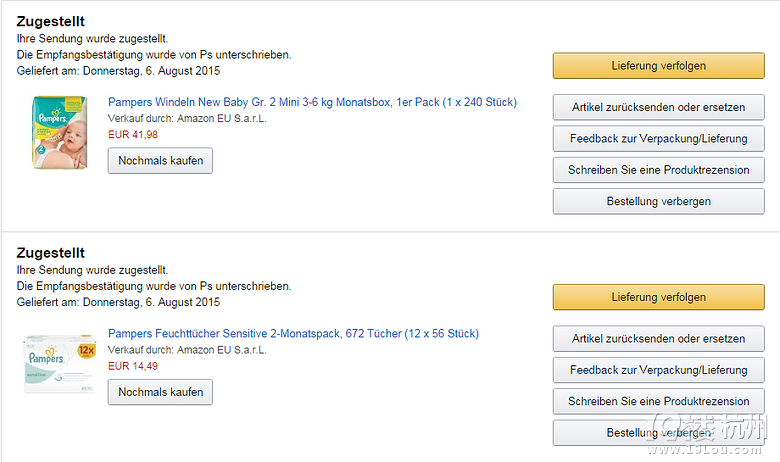This screenshot has width=780, height=462.
Task: Click the EUR 14,49 price text
Action: tap(133, 366)
